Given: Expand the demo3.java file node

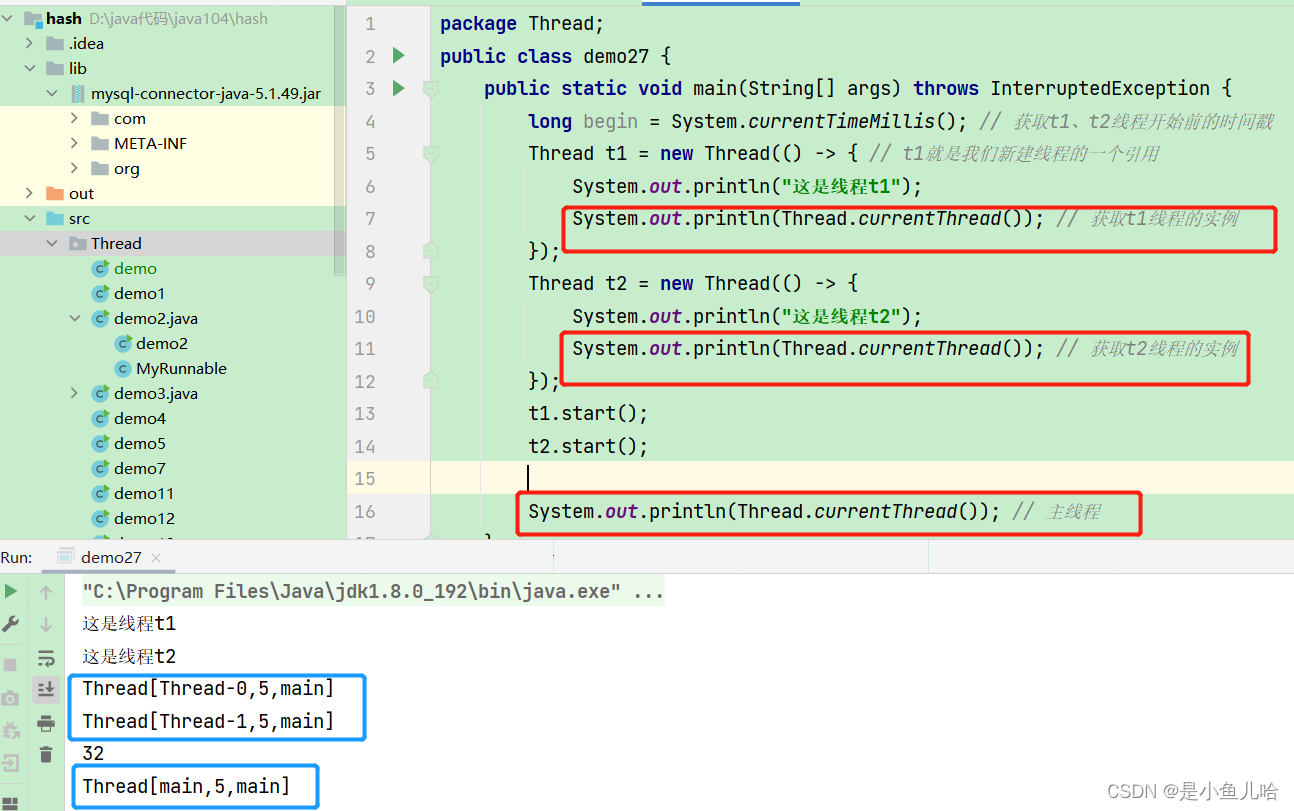Looking at the screenshot, I should click(x=74, y=393).
